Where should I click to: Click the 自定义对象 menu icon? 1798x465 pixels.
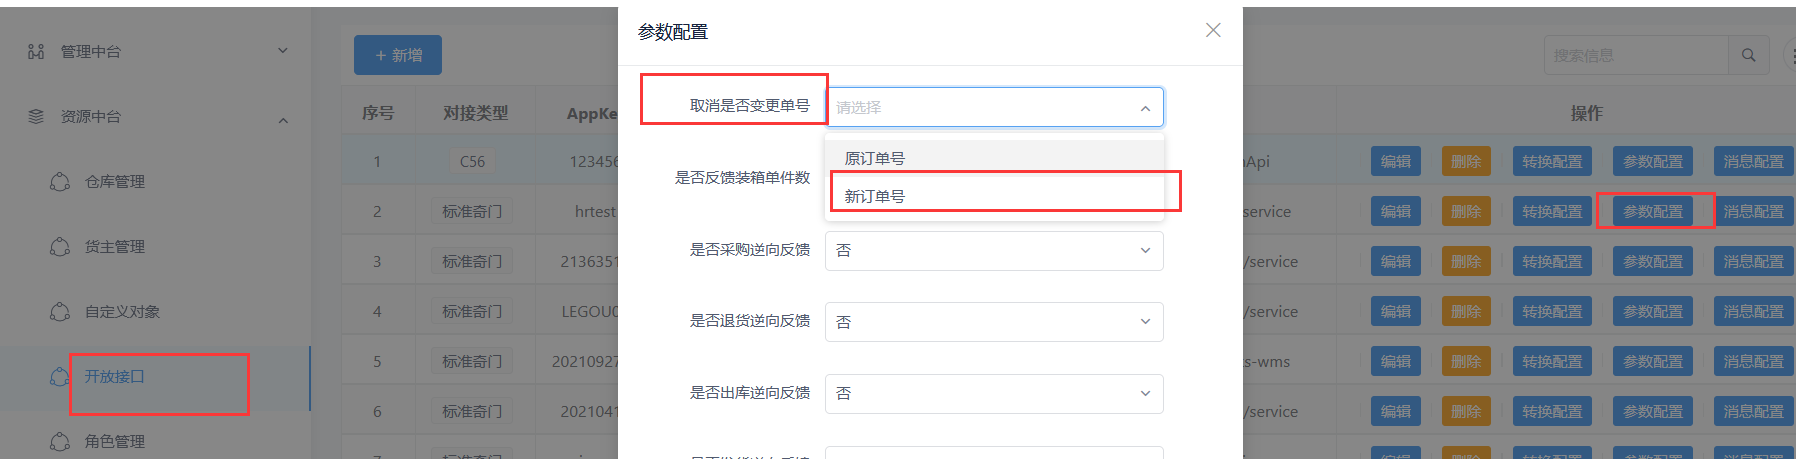[60, 311]
